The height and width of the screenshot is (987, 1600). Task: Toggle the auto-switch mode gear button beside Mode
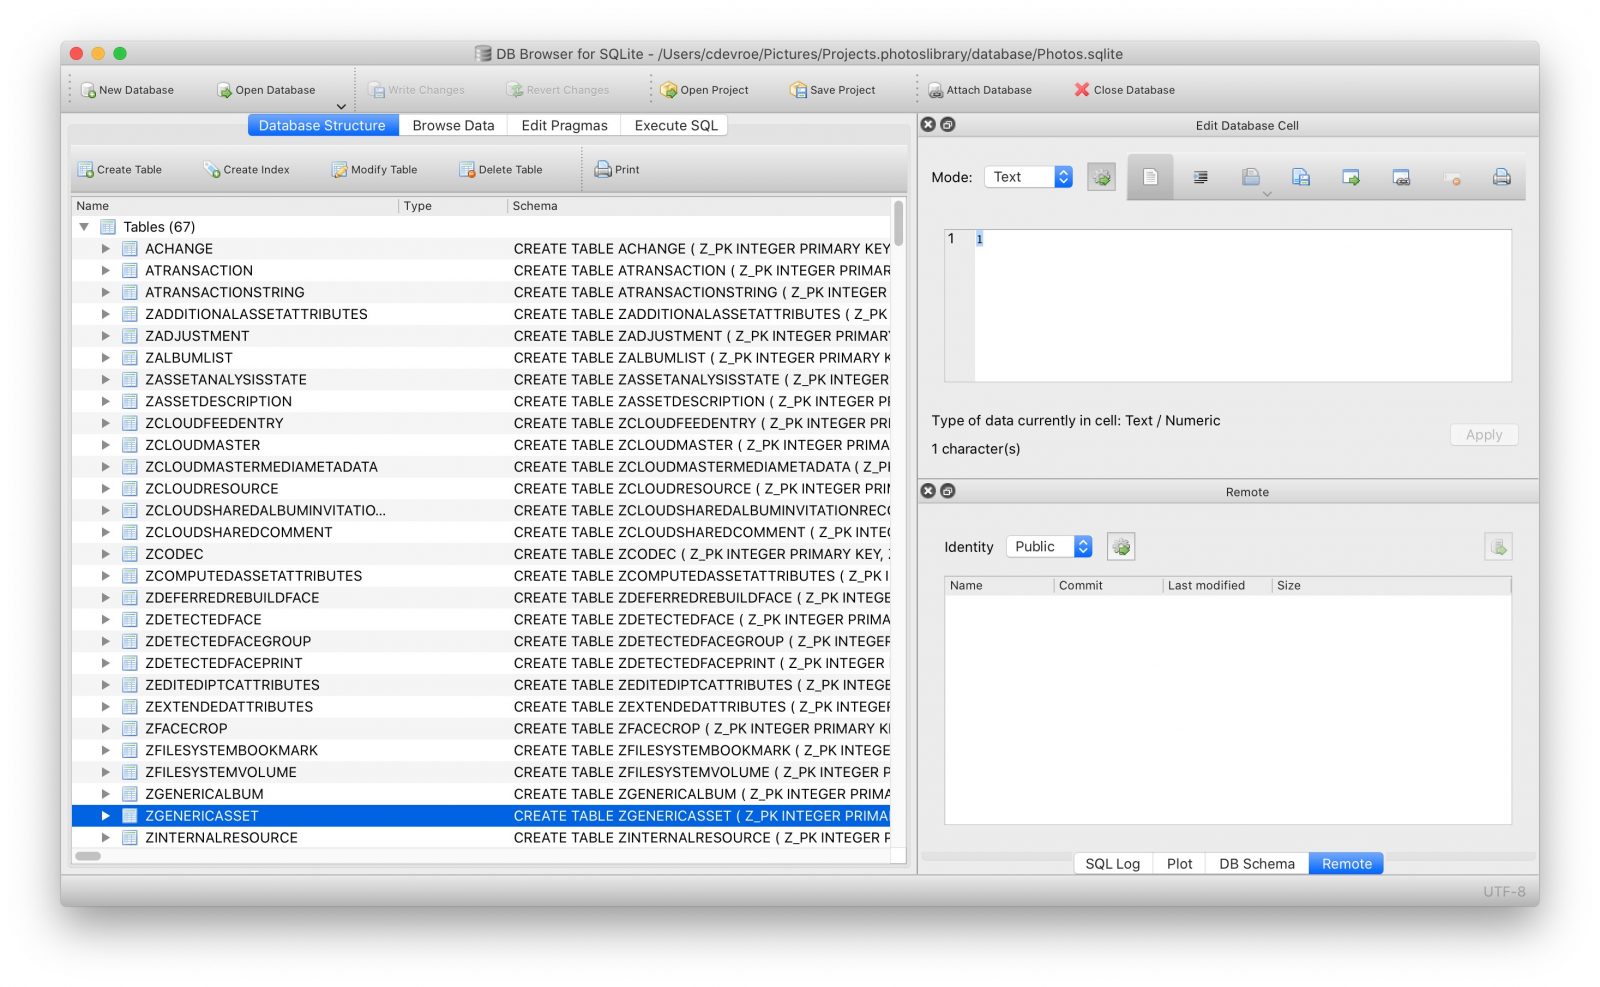tap(1101, 177)
